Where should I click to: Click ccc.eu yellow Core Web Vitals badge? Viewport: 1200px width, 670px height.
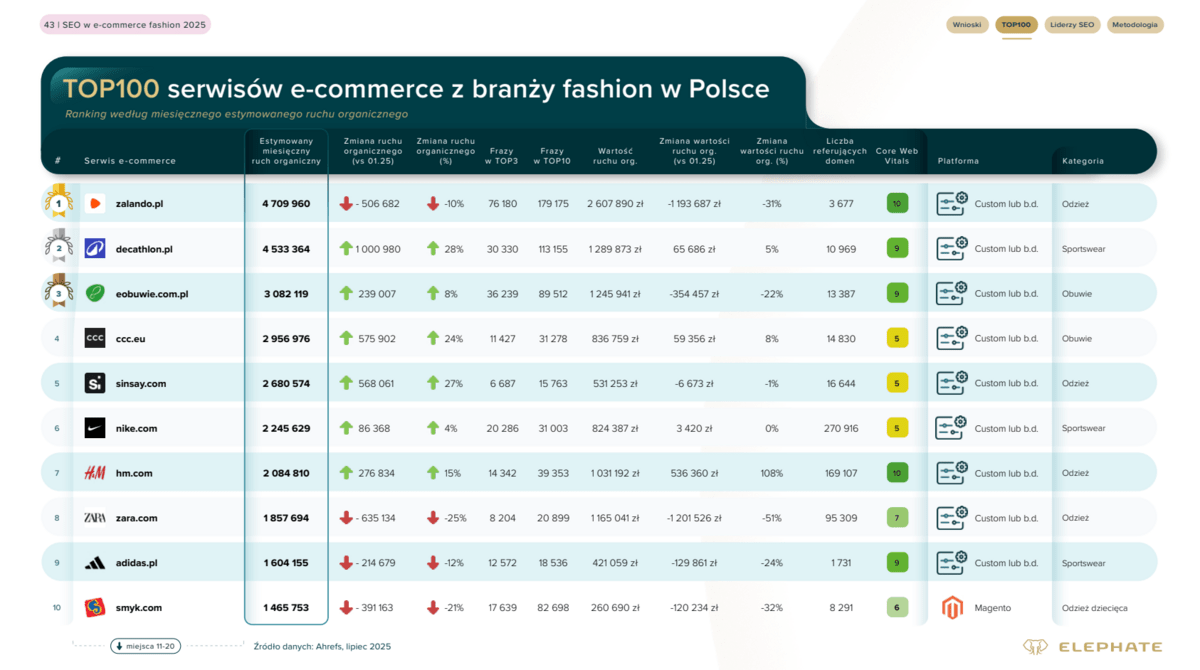click(897, 338)
